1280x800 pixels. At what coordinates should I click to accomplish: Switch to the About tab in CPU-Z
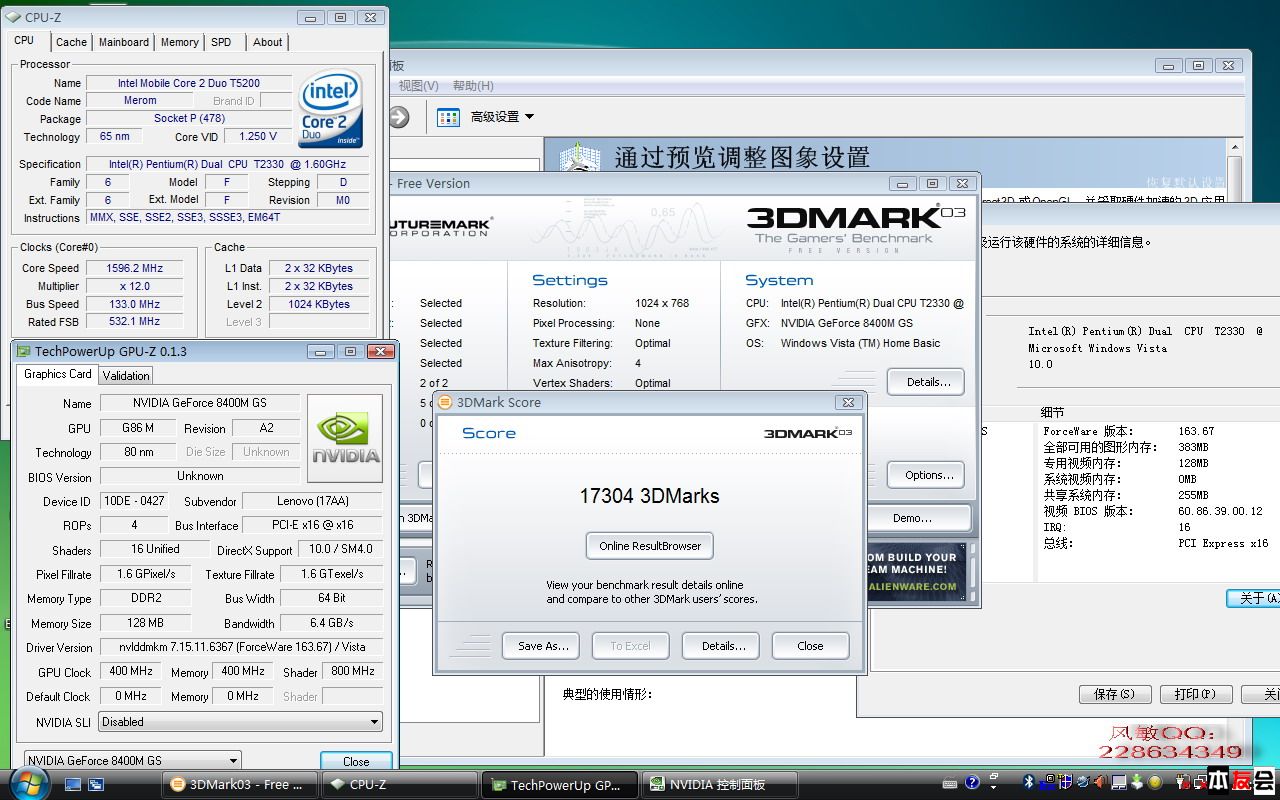click(x=267, y=42)
